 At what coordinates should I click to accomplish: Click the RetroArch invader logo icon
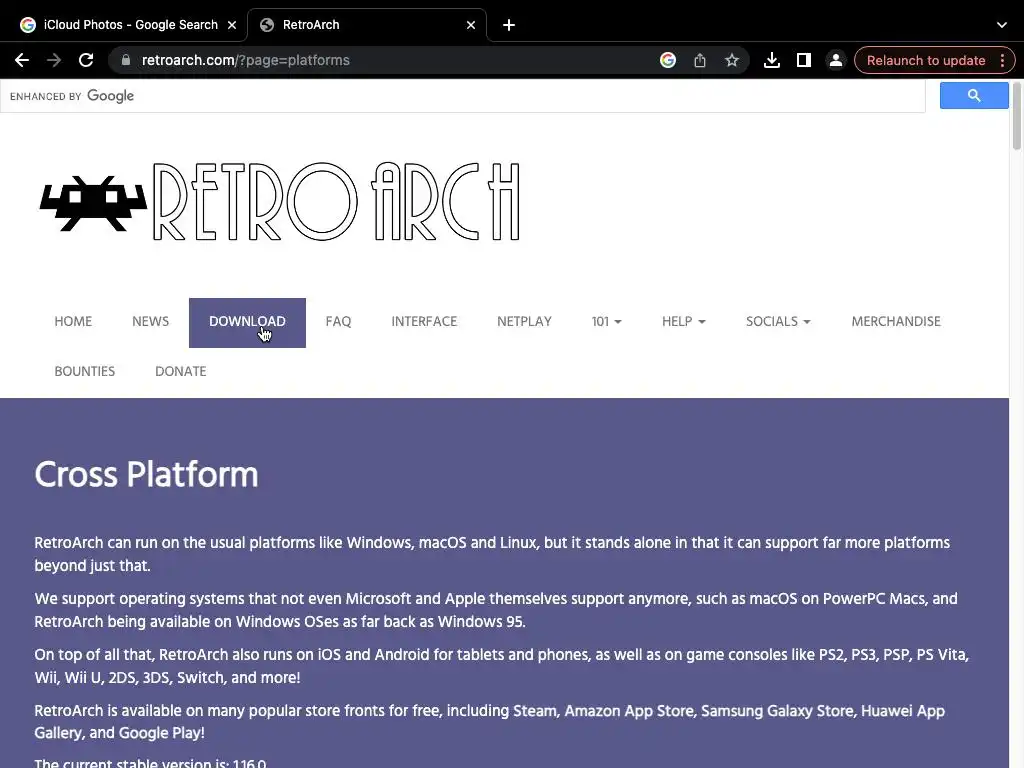pyautogui.click(x=93, y=202)
